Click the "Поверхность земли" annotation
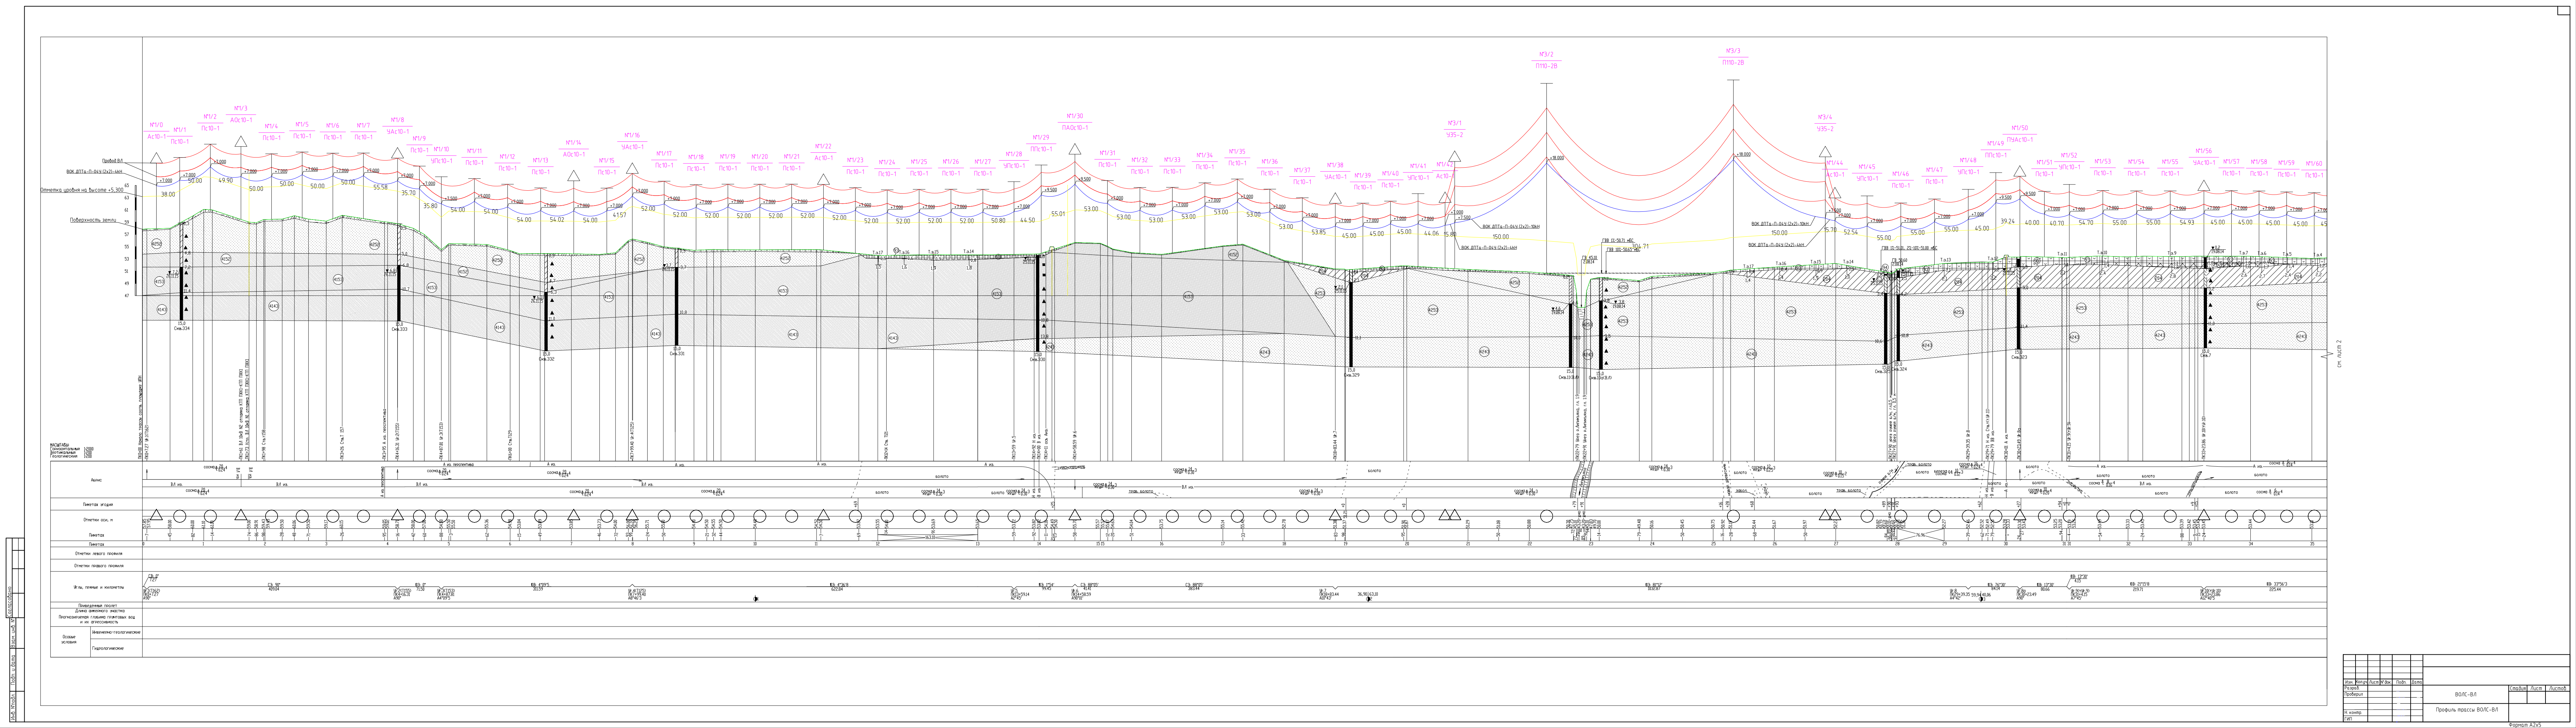Viewport: 2576px width, 728px height. click(93, 220)
